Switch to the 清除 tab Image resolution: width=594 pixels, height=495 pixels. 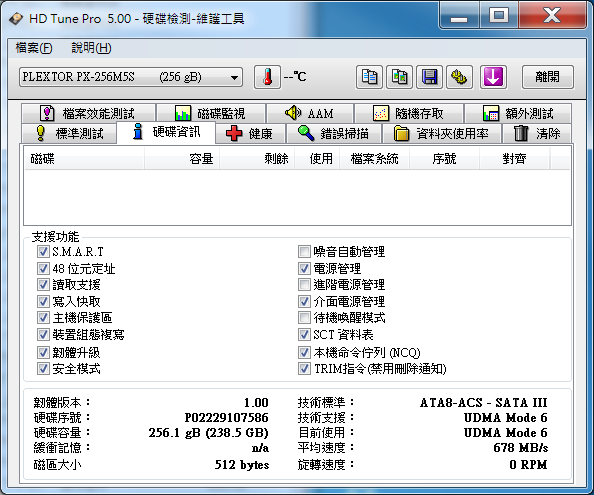537,133
